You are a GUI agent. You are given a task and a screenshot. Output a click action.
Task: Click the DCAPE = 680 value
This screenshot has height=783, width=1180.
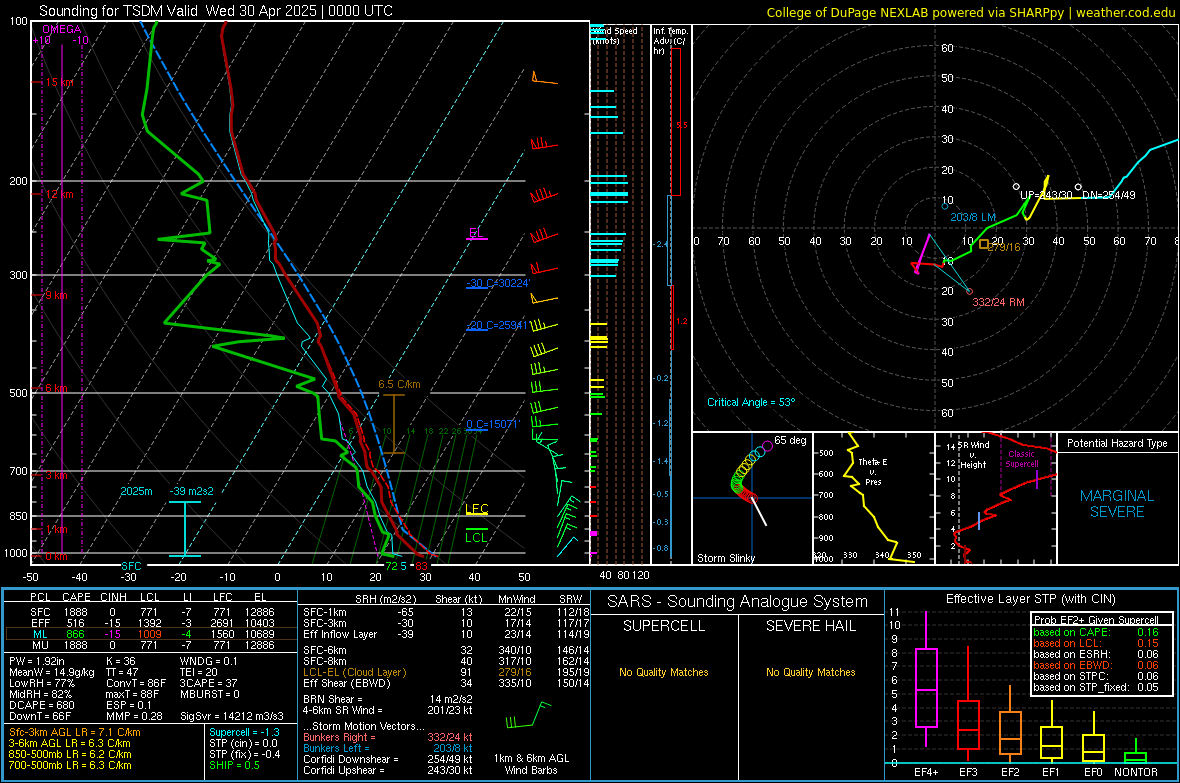point(41,705)
